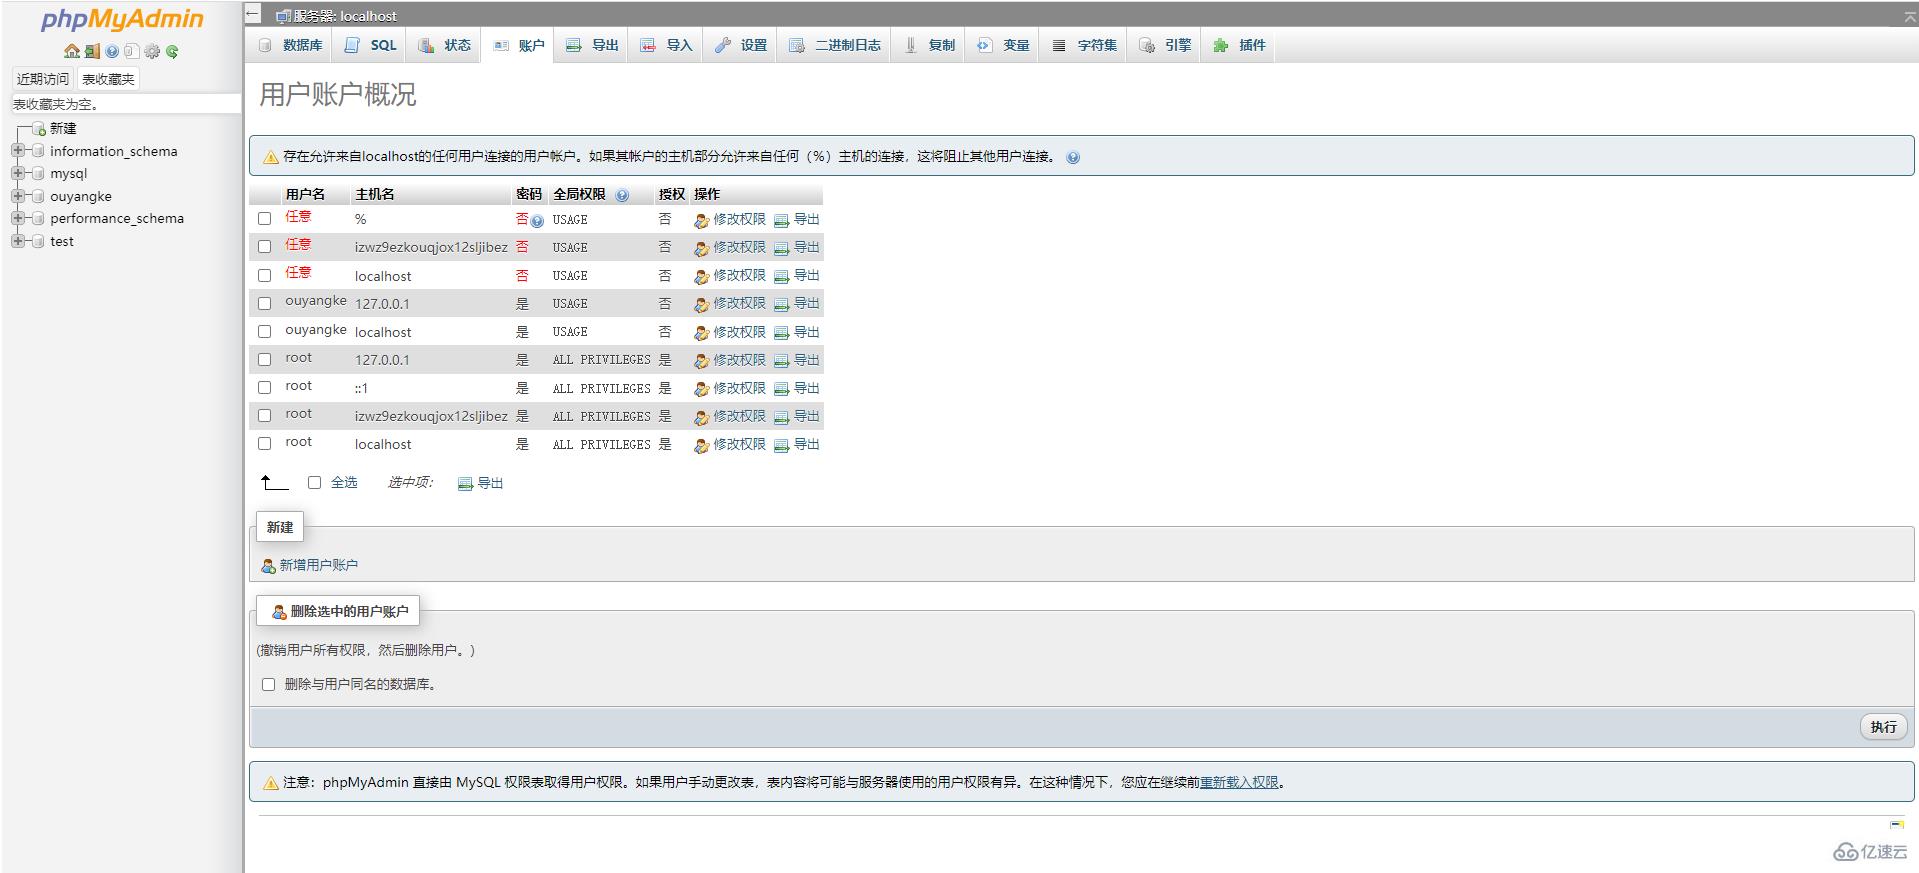Open the console icon at bottom right

[x=1897, y=825]
